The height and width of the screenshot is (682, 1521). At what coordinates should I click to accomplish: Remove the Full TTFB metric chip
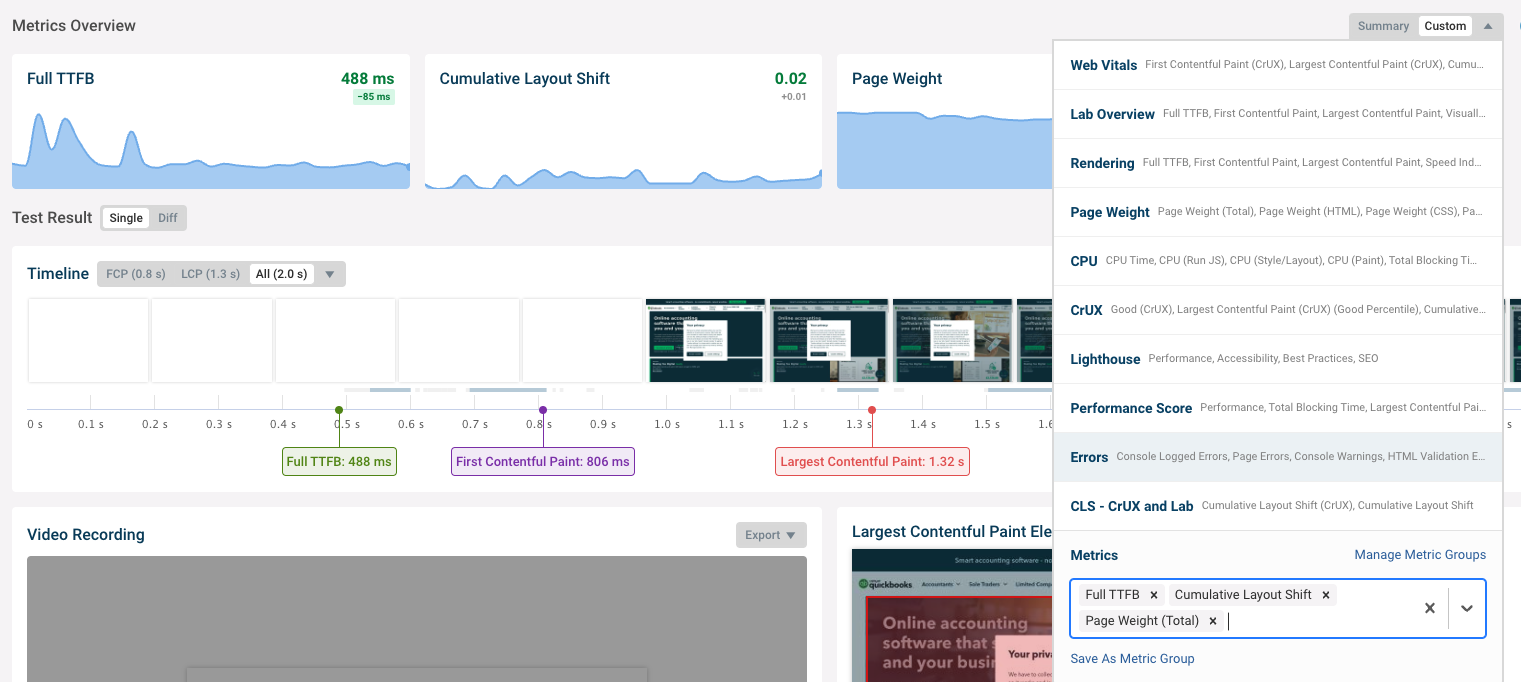(1153, 595)
